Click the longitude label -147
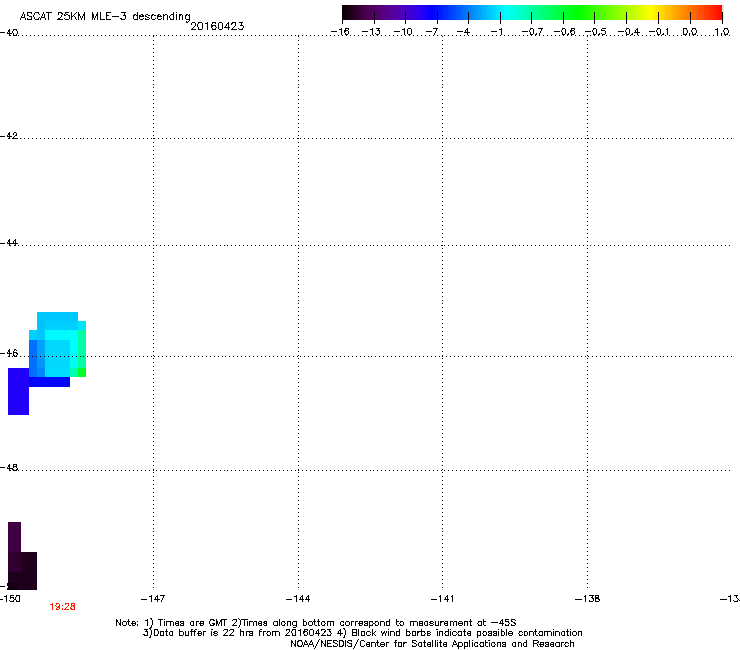 (x=153, y=599)
